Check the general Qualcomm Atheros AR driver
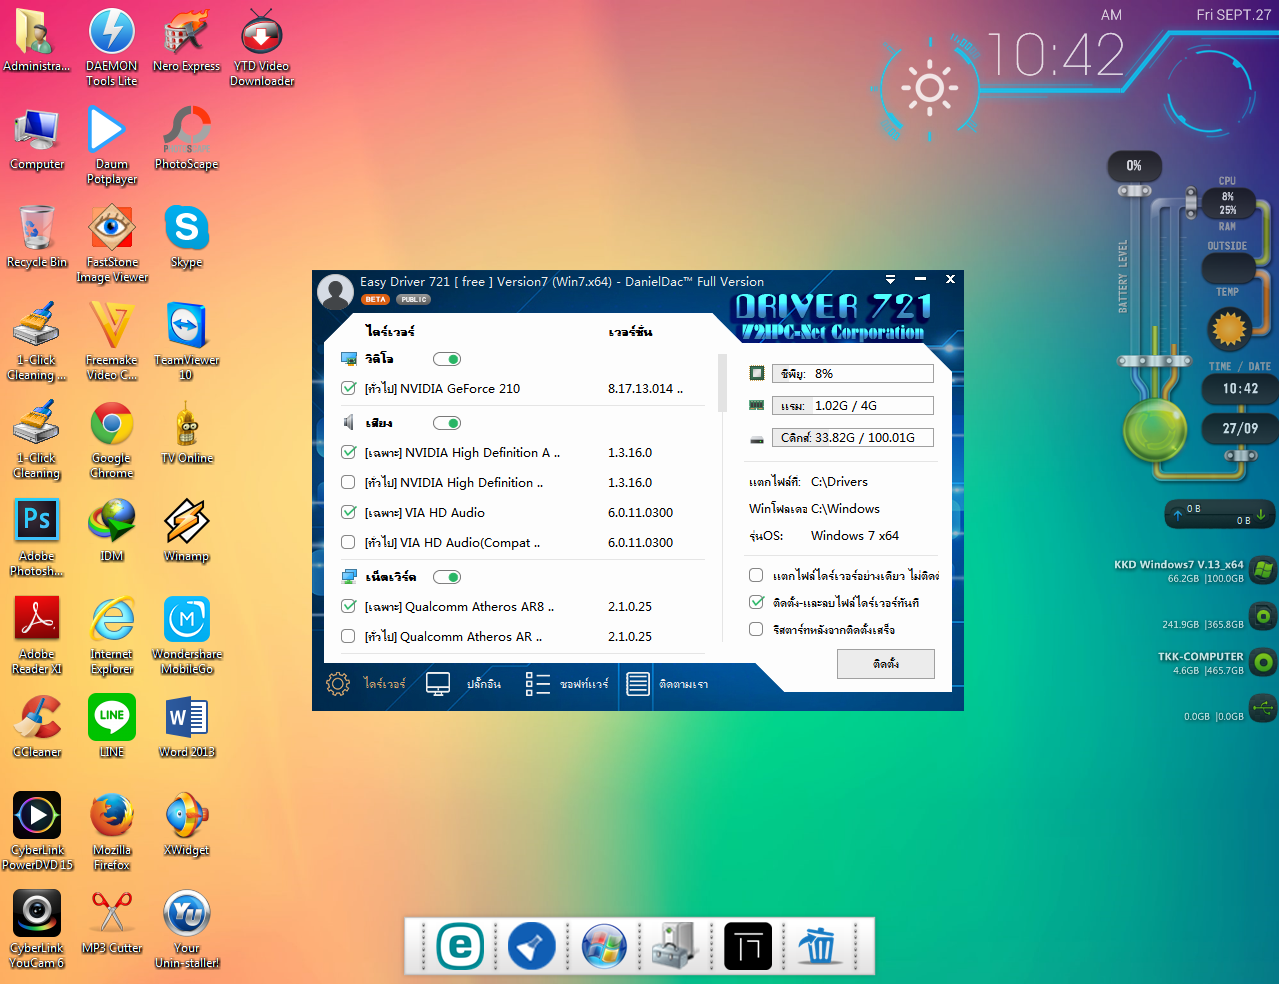 [348, 636]
